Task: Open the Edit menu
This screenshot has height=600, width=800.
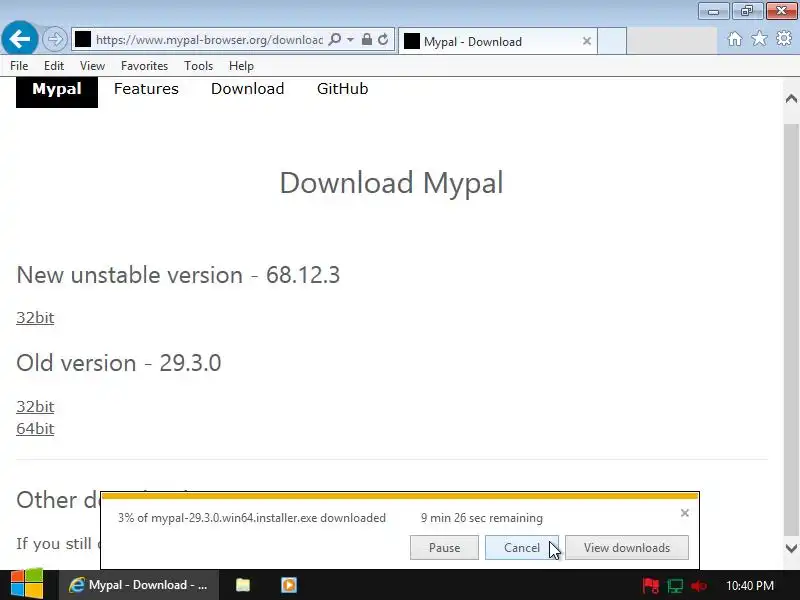Action: [x=54, y=66]
